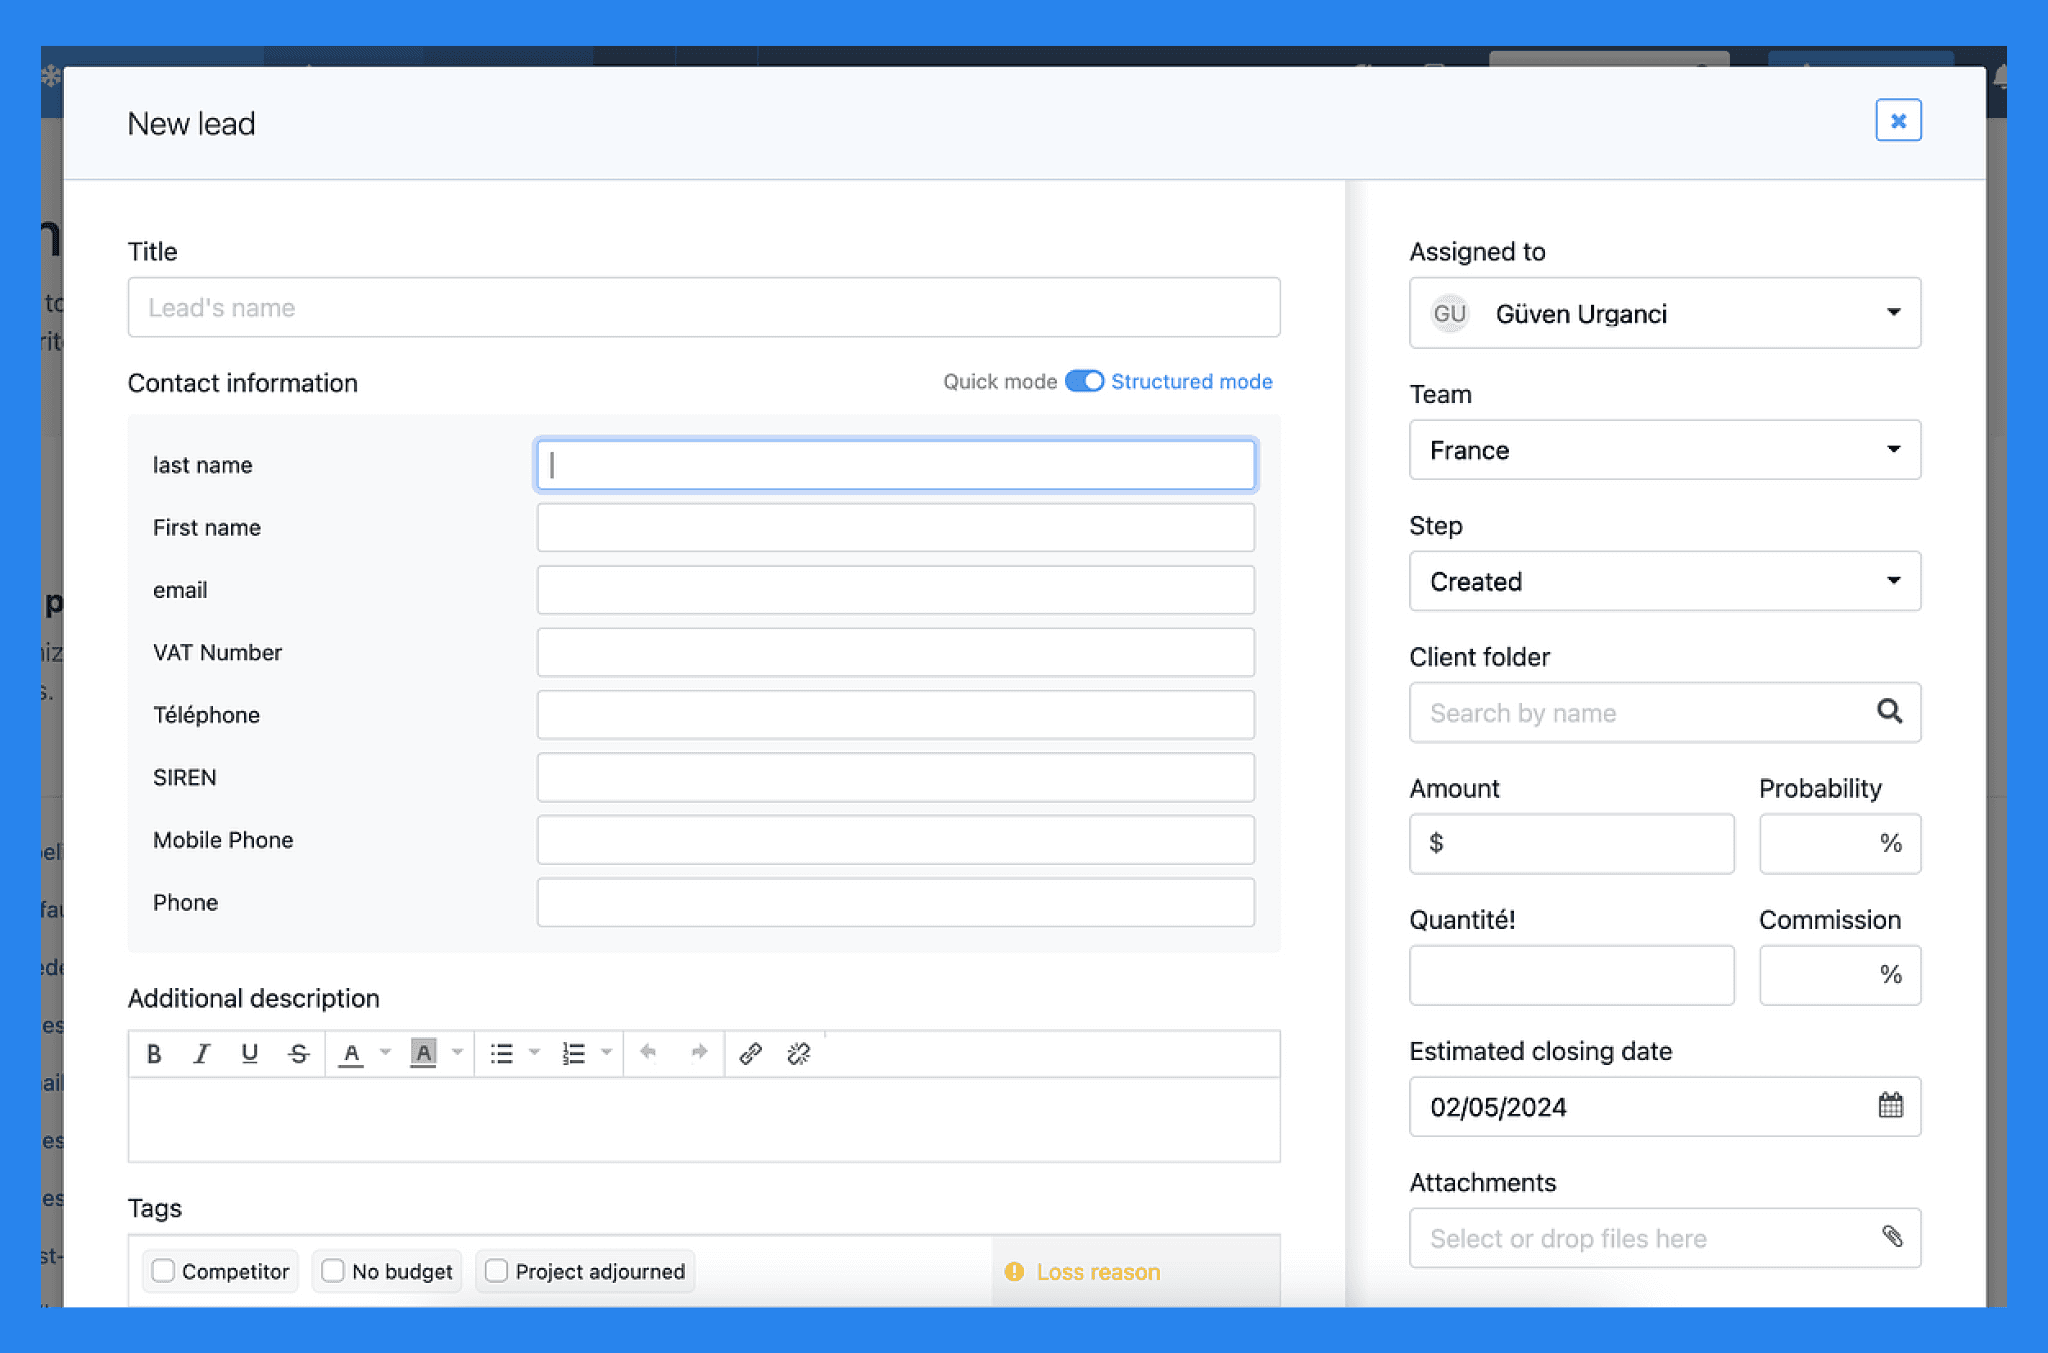This screenshot has height=1353, width=2048.
Task: Open the calendar for estimated closing date
Action: (x=1890, y=1105)
